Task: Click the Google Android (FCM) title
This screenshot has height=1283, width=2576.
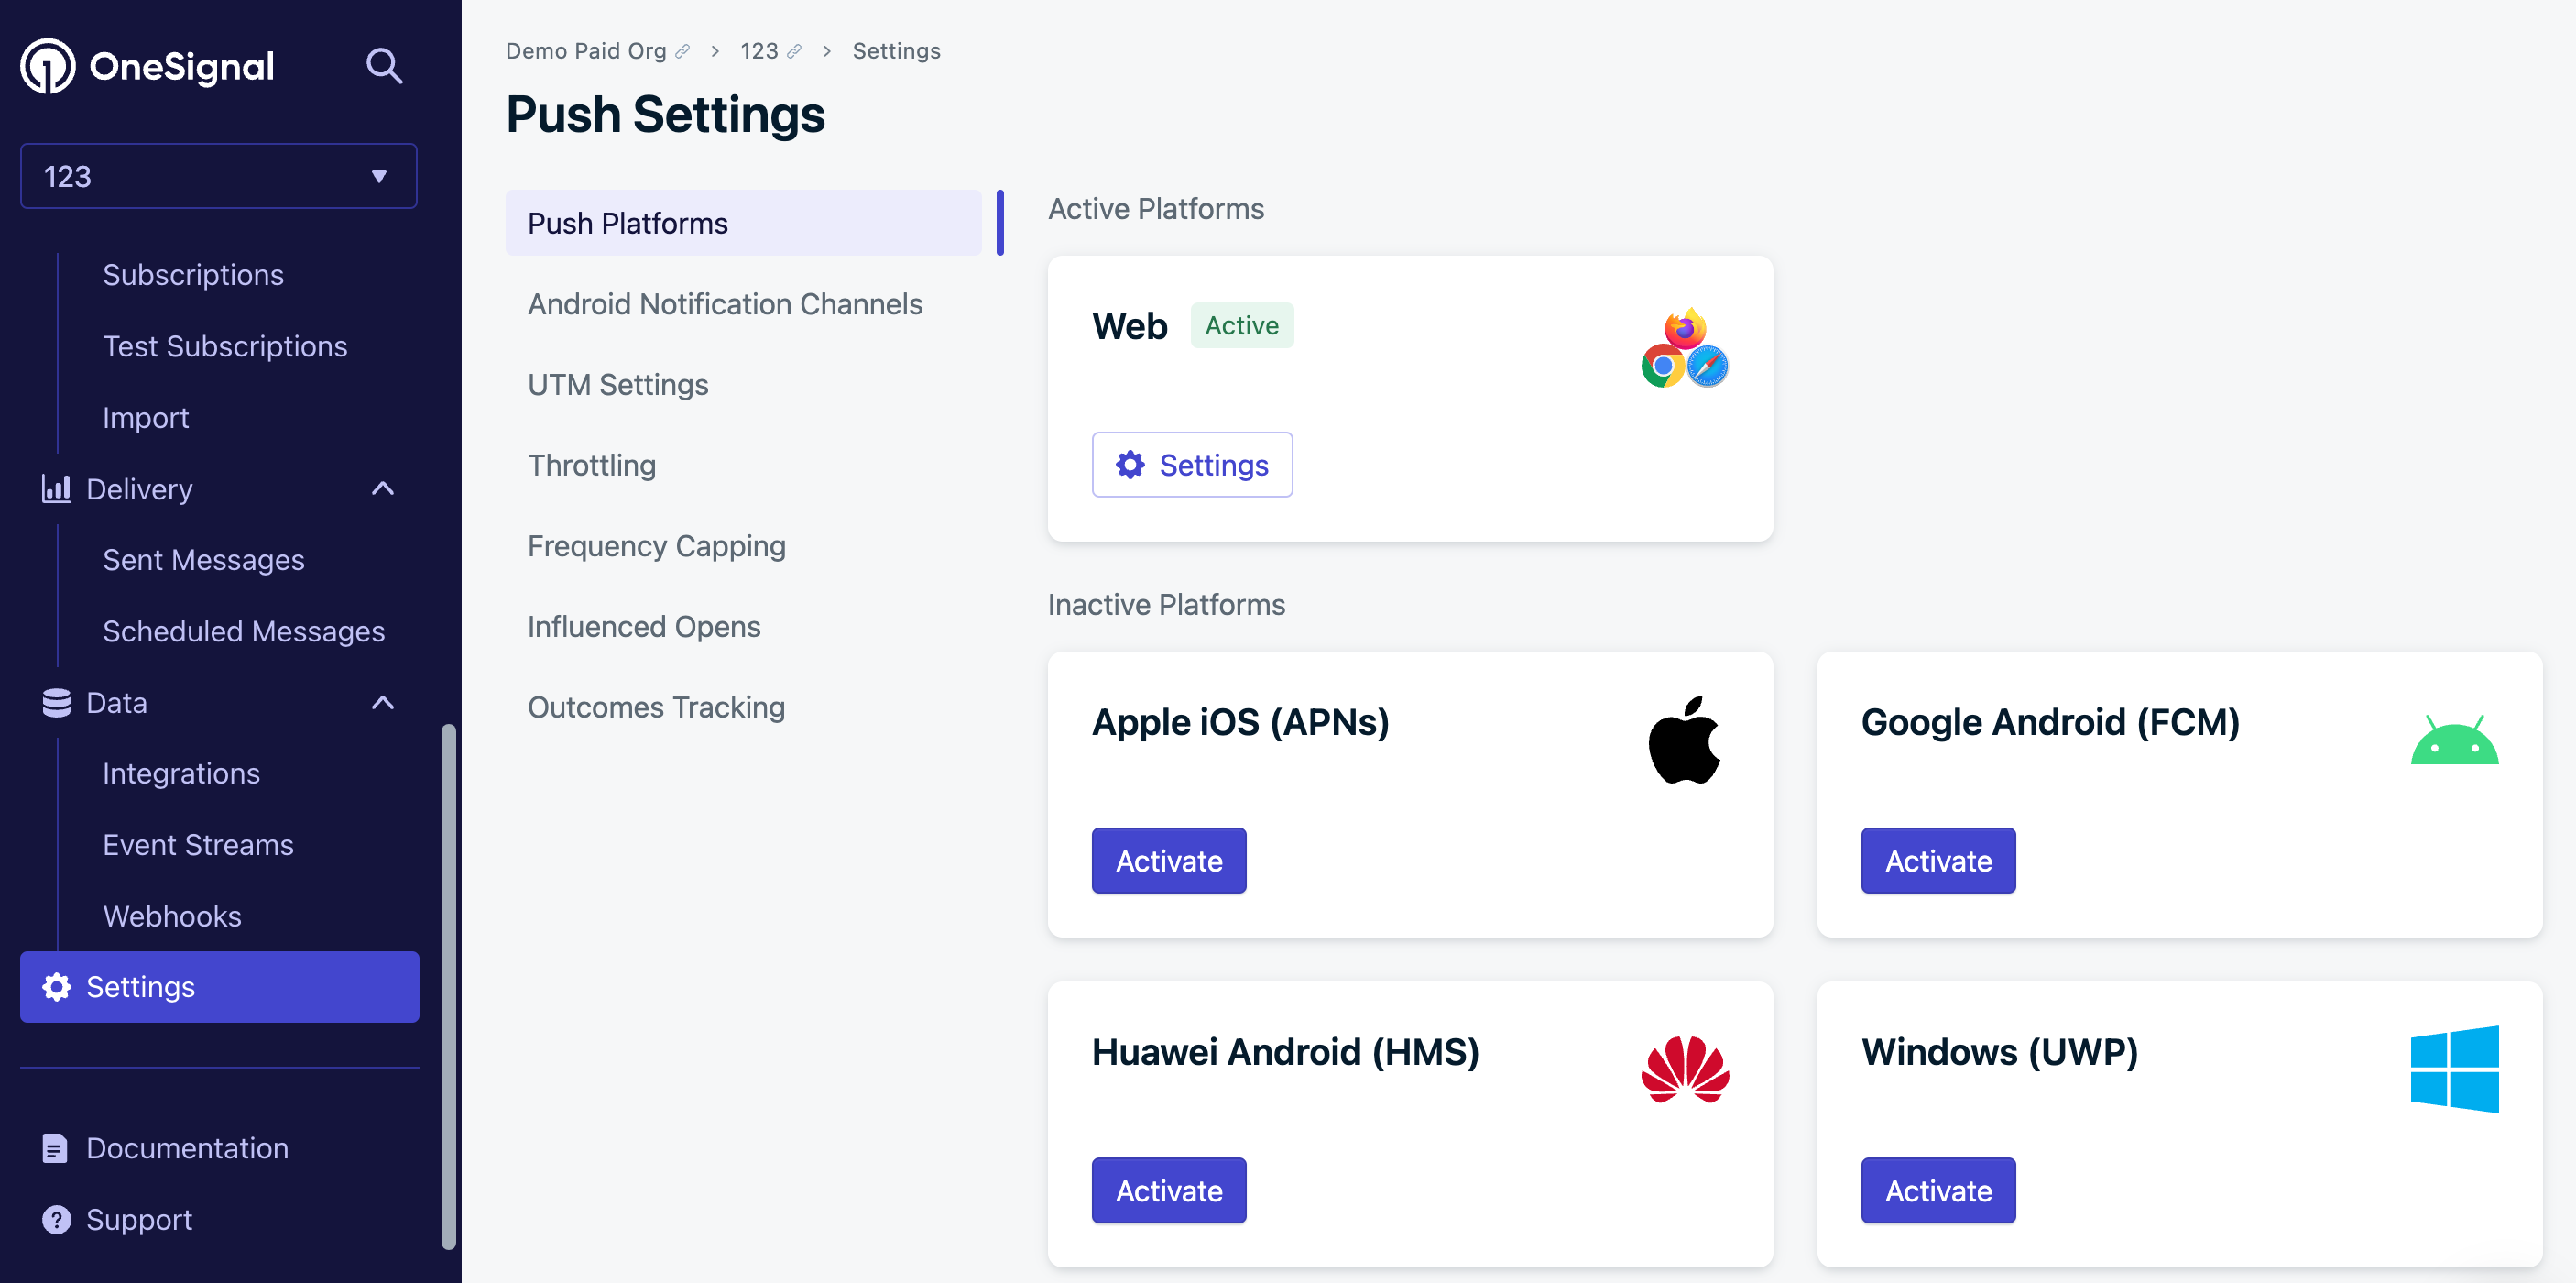Action: [x=2050, y=721]
